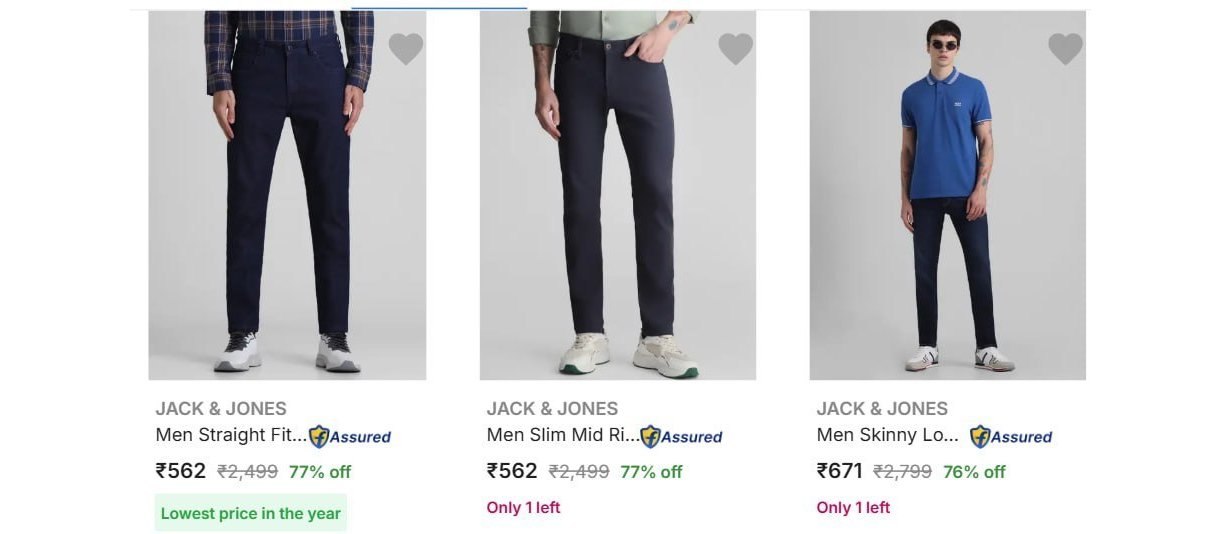Open Men Slim Mid Ri... product title
The image size is (1221, 534).
(562, 435)
